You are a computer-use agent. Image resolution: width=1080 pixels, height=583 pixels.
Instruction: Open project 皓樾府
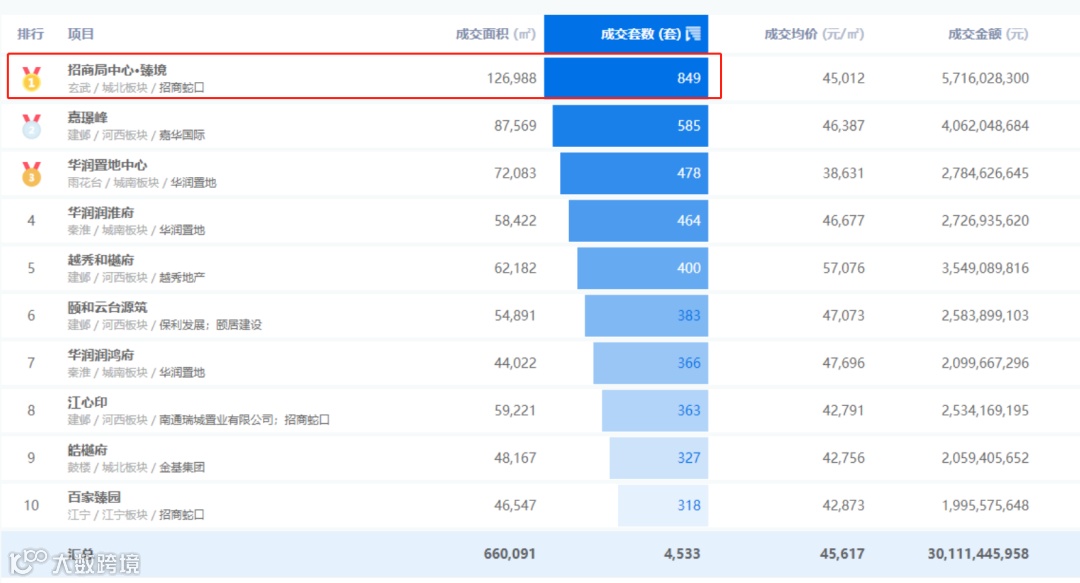[x=87, y=450]
